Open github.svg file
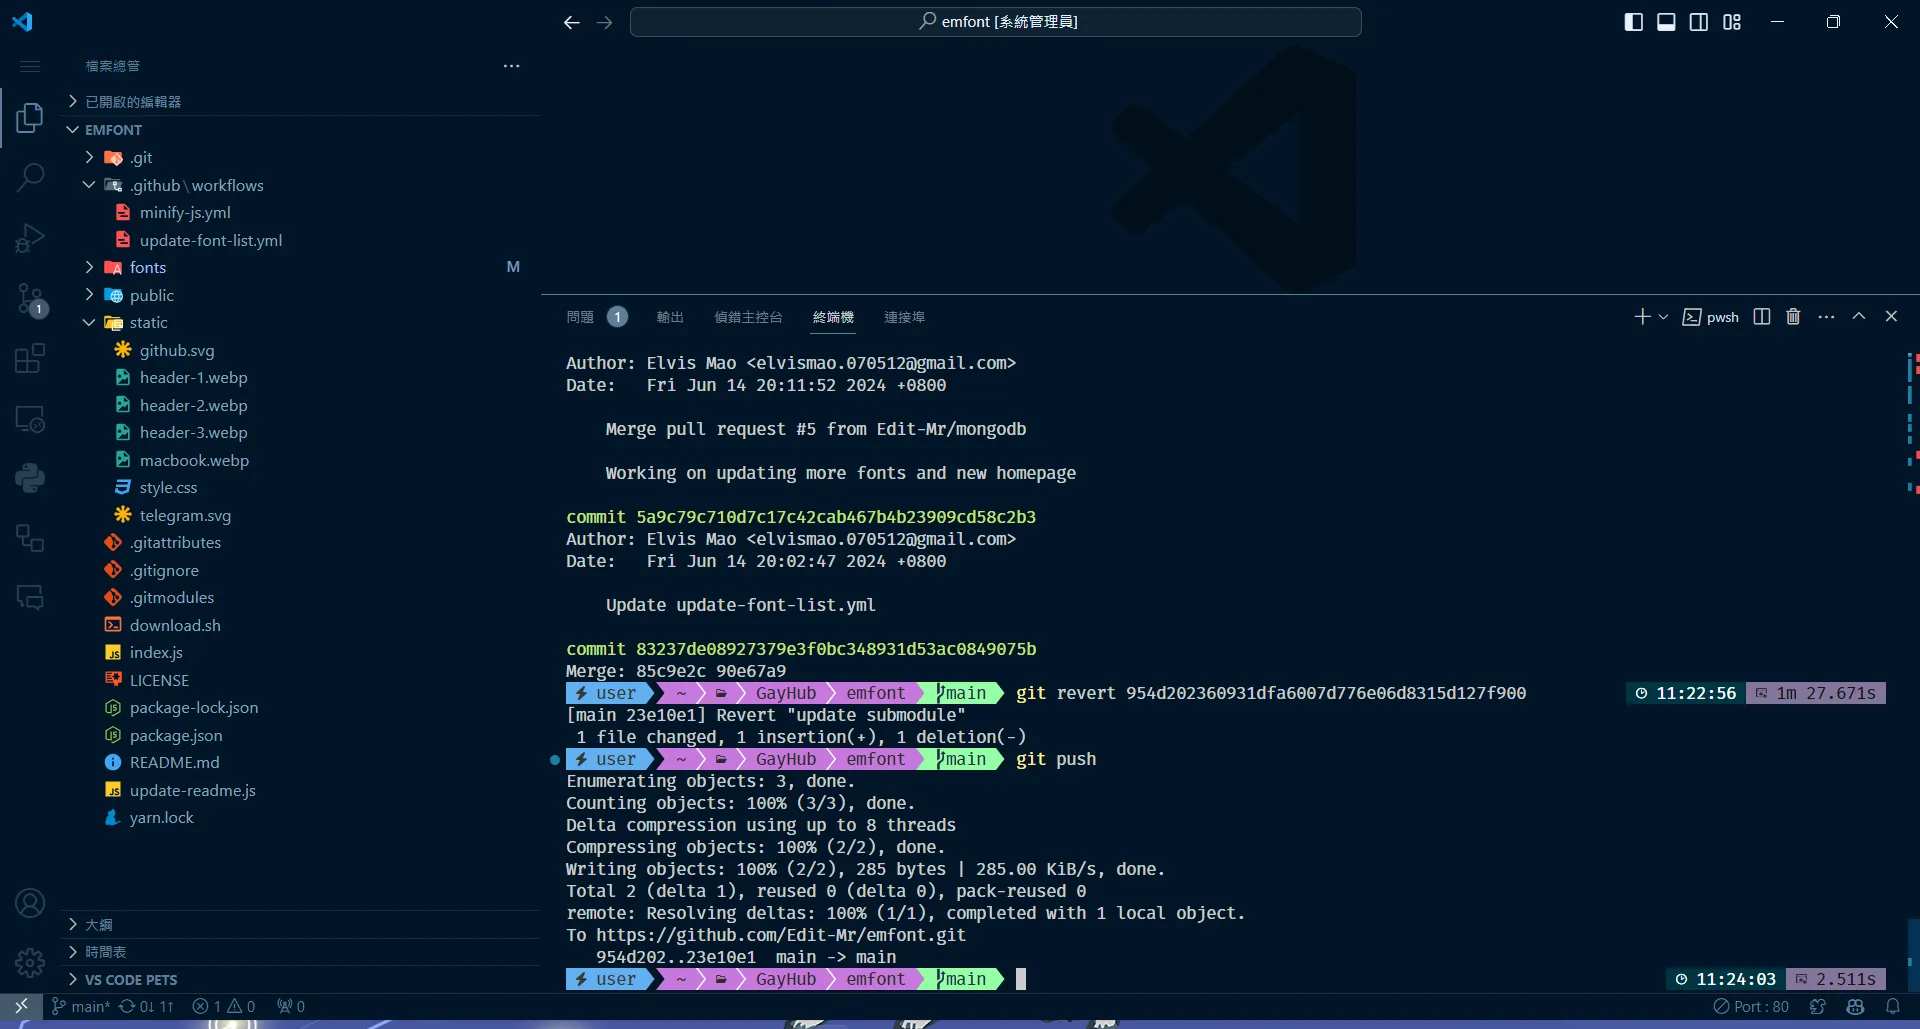This screenshot has width=1920, height=1029. pyautogui.click(x=300, y=350)
